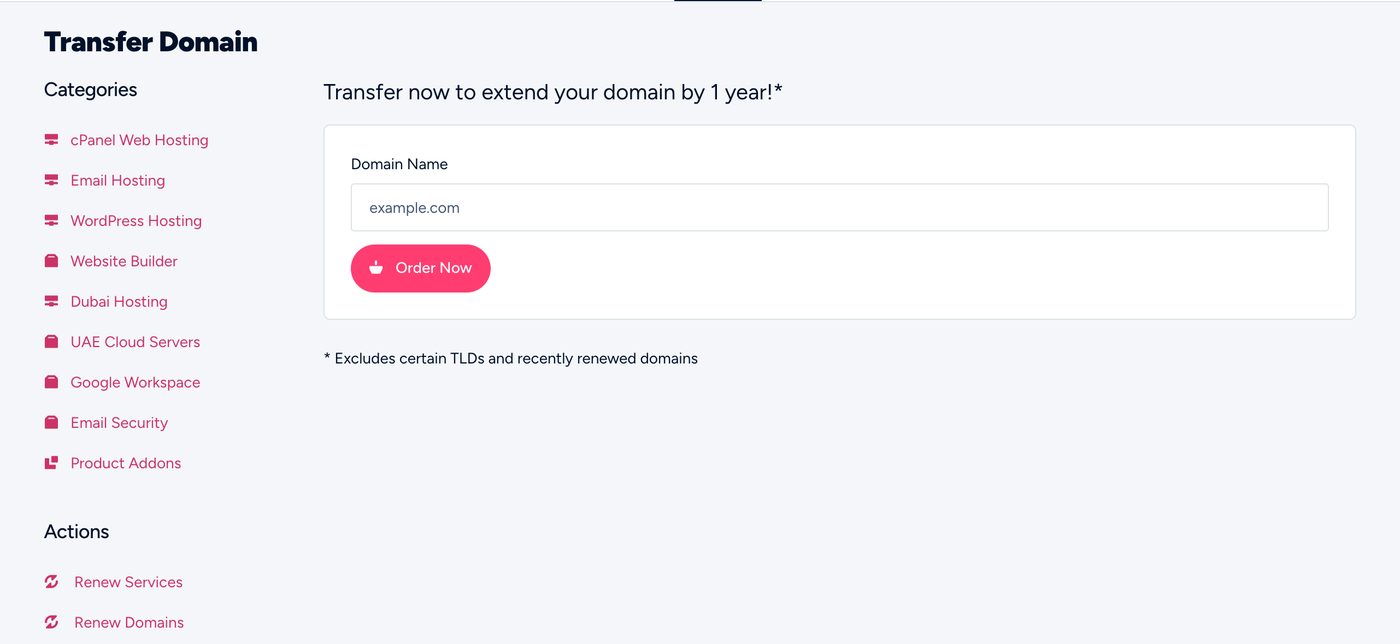Click the box icon beside Website Builder
The height and width of the screenshot is (644, 1400).
(51, 261)
